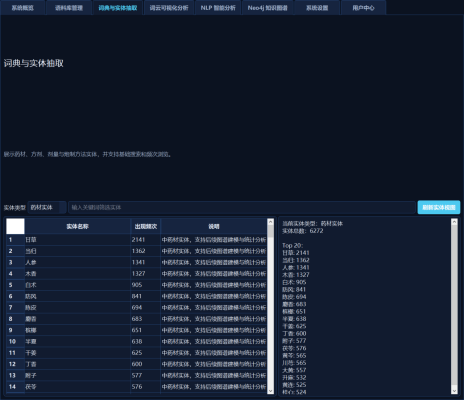
Task: Click the 黄连: 525 line in summary
Action: tap(294, 385)
